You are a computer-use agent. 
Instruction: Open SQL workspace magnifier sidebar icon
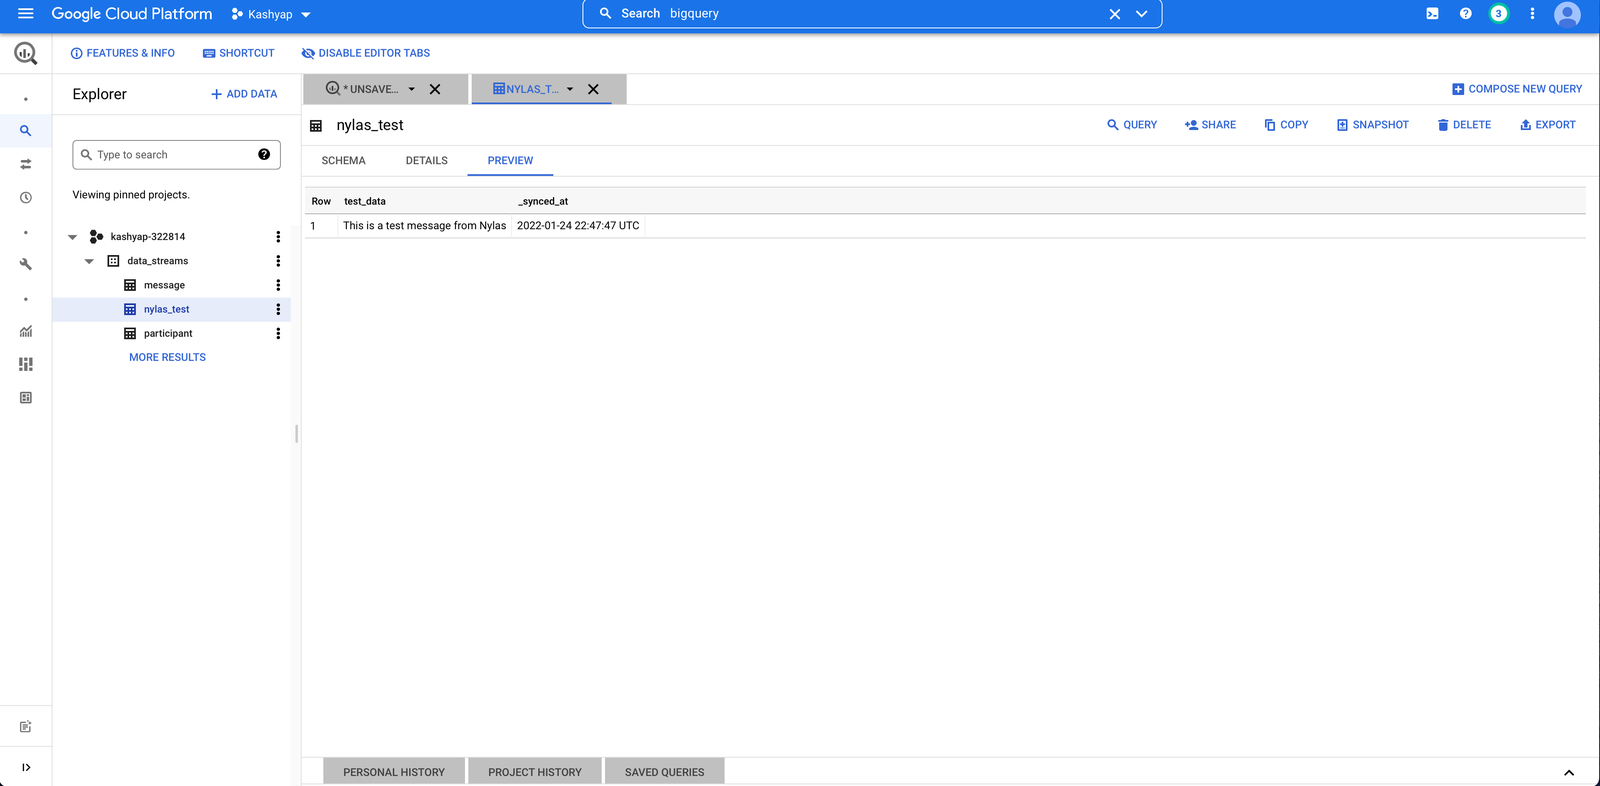(x=26, y=131)
